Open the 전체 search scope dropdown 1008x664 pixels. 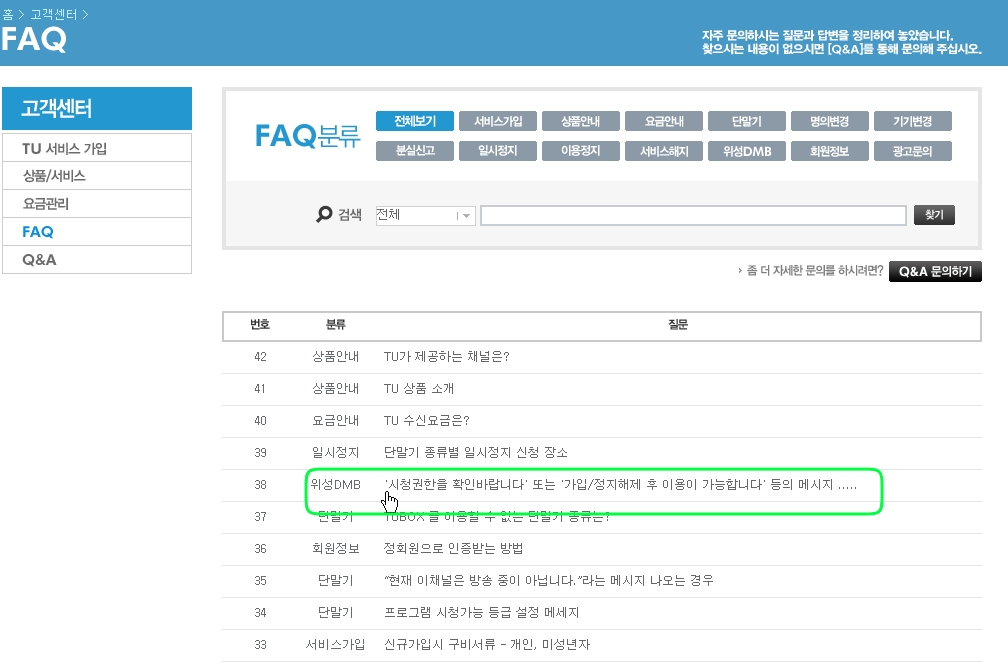pyautogui.click(x=425, y=215)
